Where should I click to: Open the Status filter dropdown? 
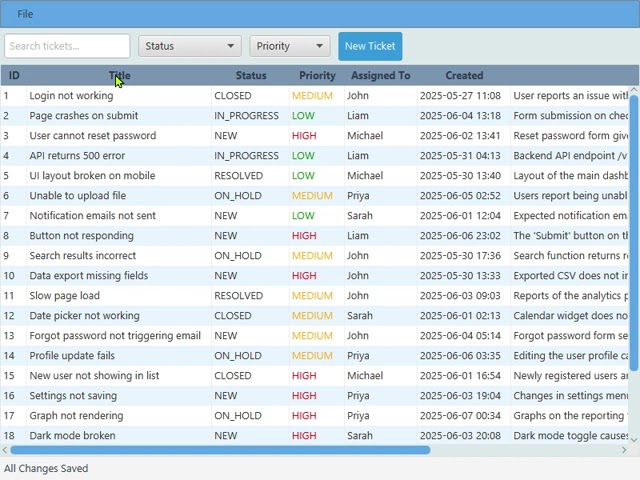(190, 46)
